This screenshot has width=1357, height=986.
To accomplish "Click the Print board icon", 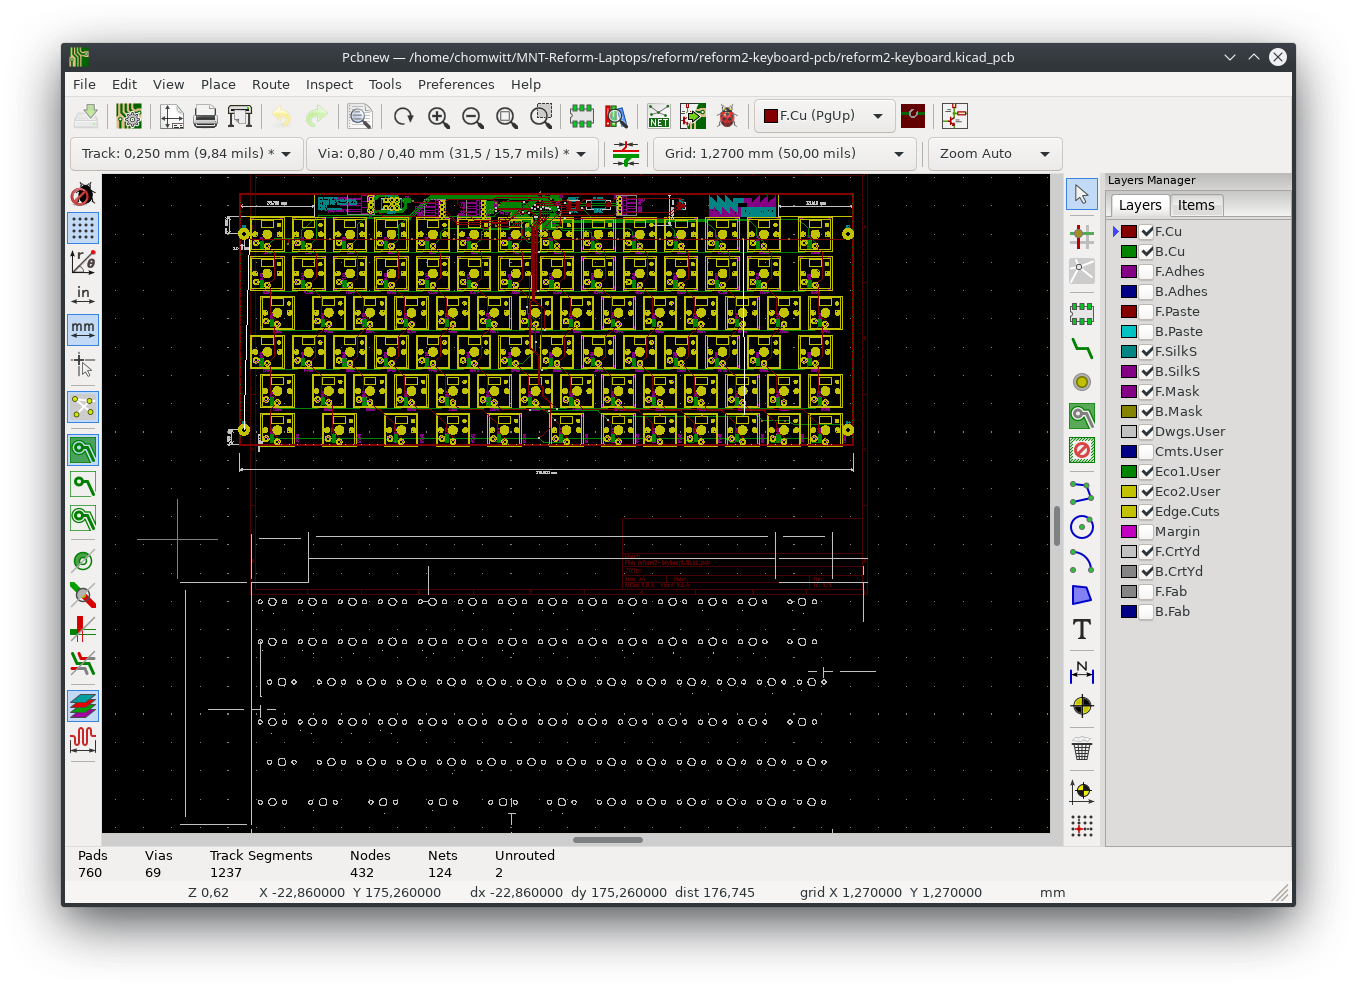I will [205, 117].
